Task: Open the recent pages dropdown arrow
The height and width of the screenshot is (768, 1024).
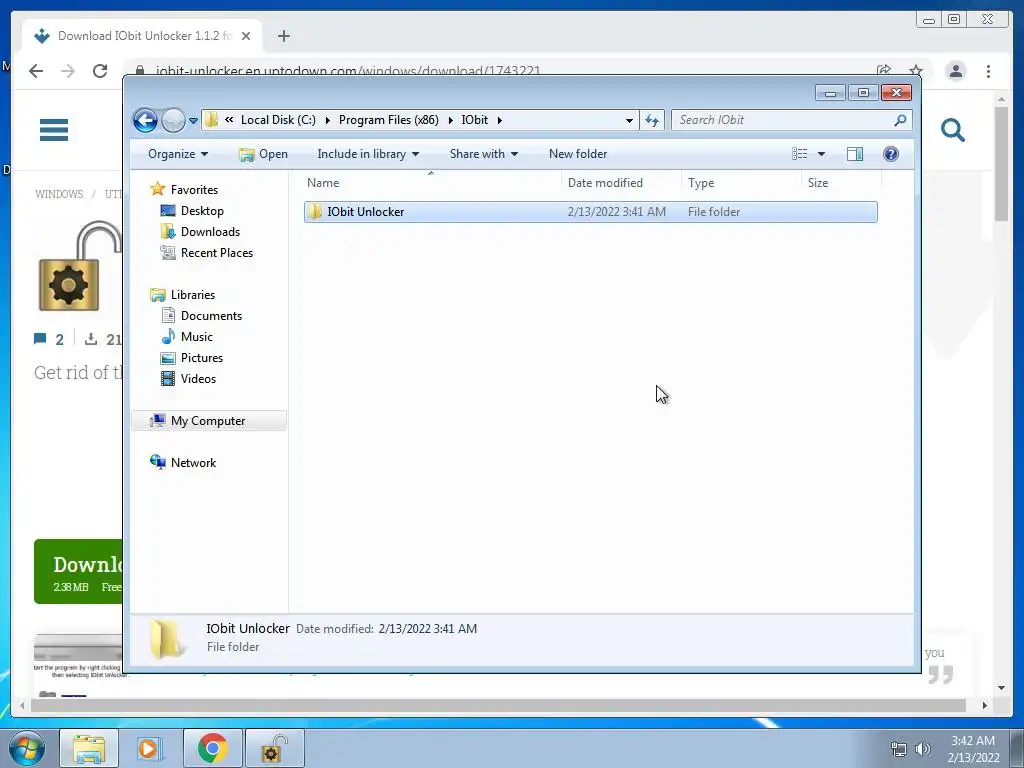Action: [x=193, y=121]
